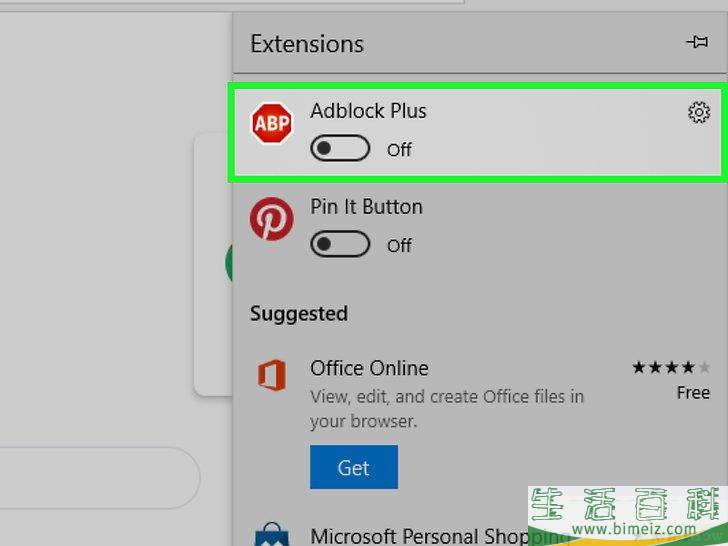Click the Suggested section heading
The height and width of the screenshot is (546, 728).
click(x=299, y=314)
